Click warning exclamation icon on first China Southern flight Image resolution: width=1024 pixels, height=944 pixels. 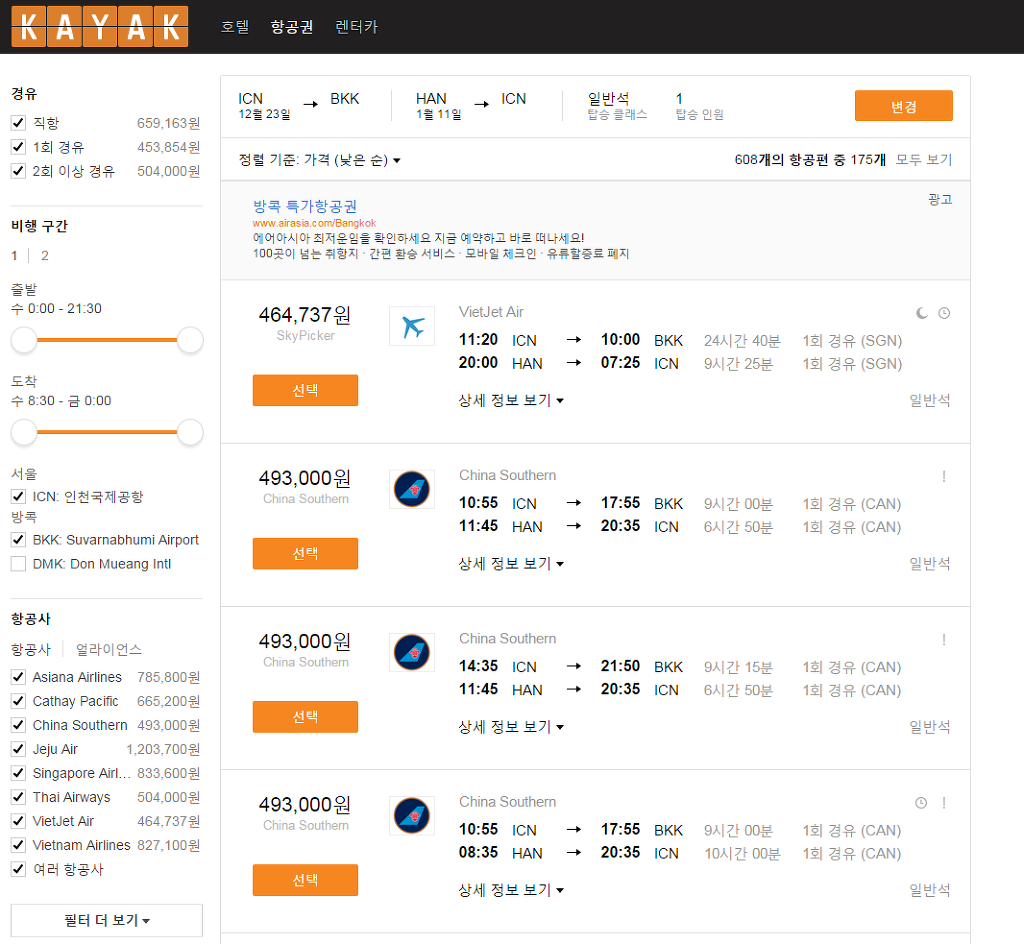[x=944, y=477]
